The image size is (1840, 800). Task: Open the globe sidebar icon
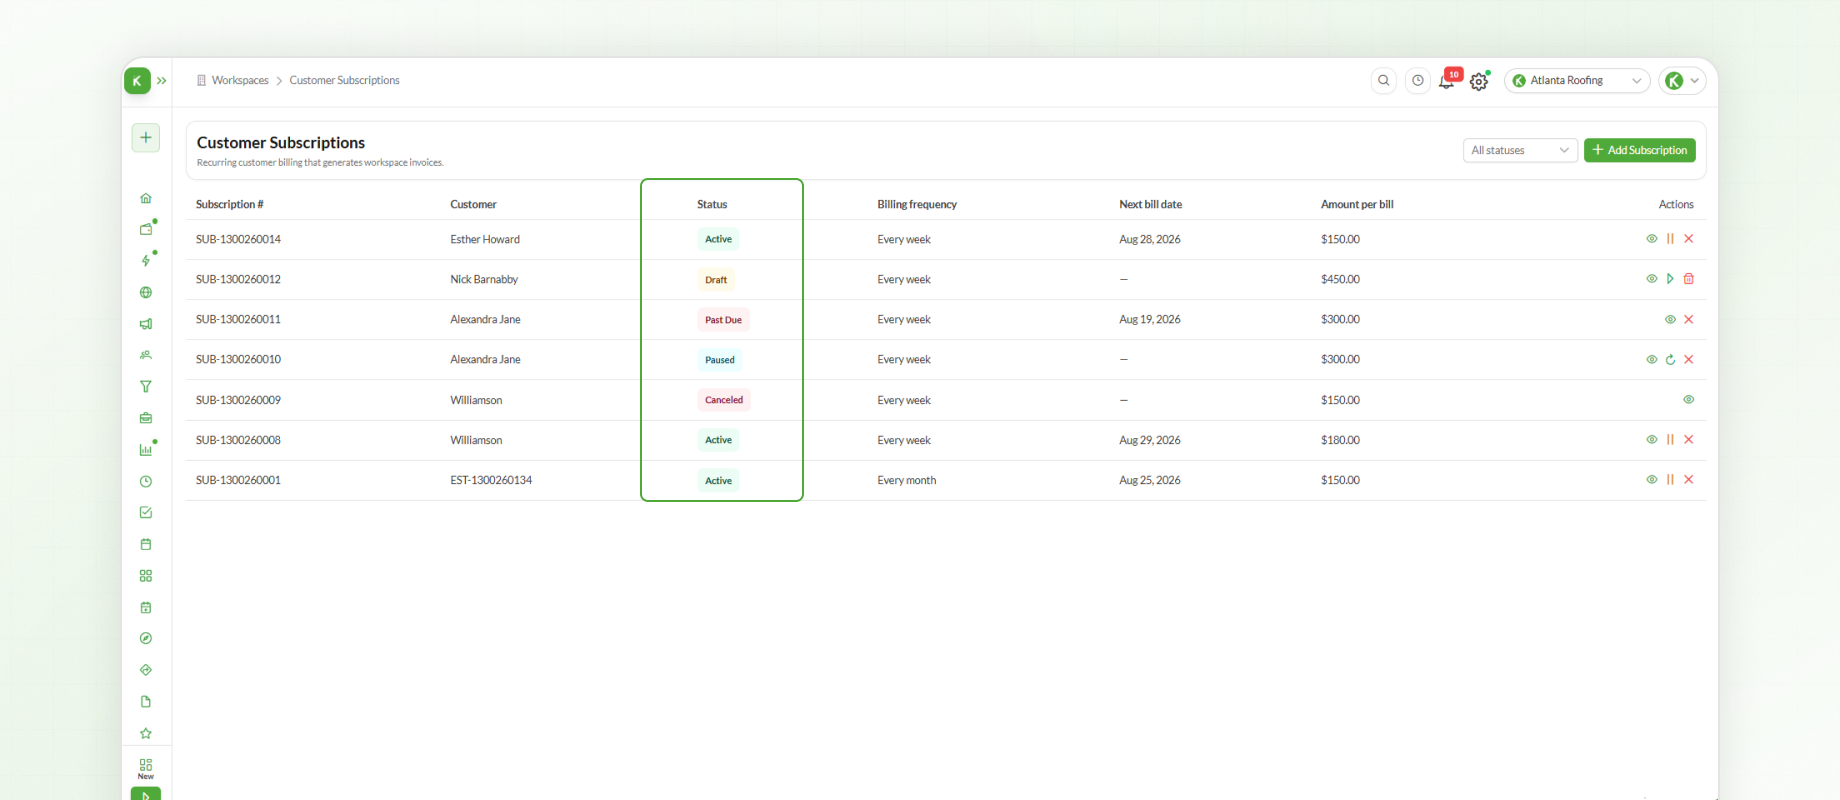[x=146, y=293]
